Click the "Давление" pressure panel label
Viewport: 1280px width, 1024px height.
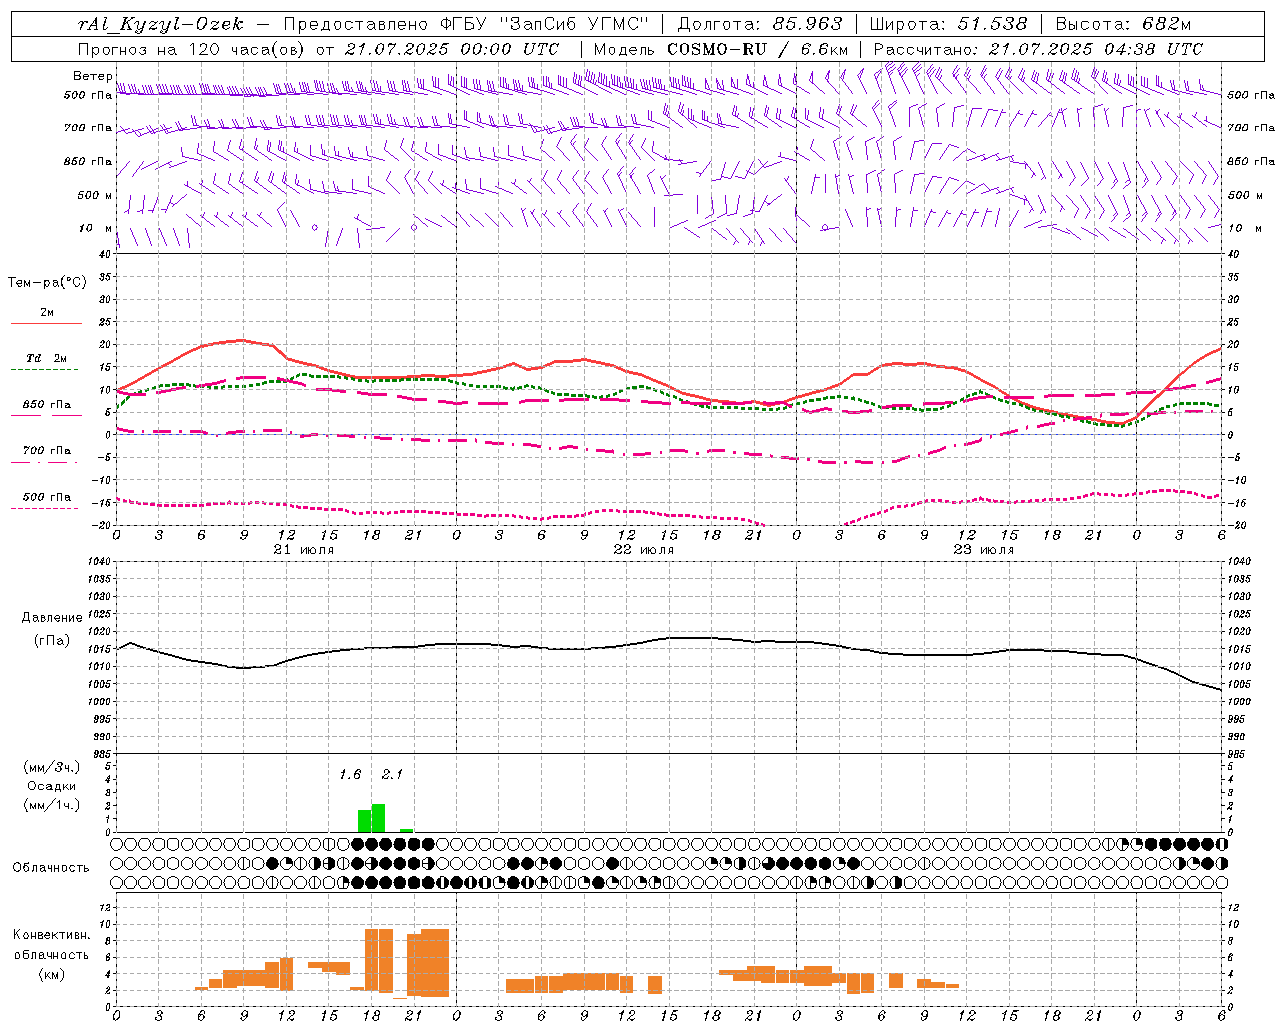pyautogui.click(x=52, y=618)
